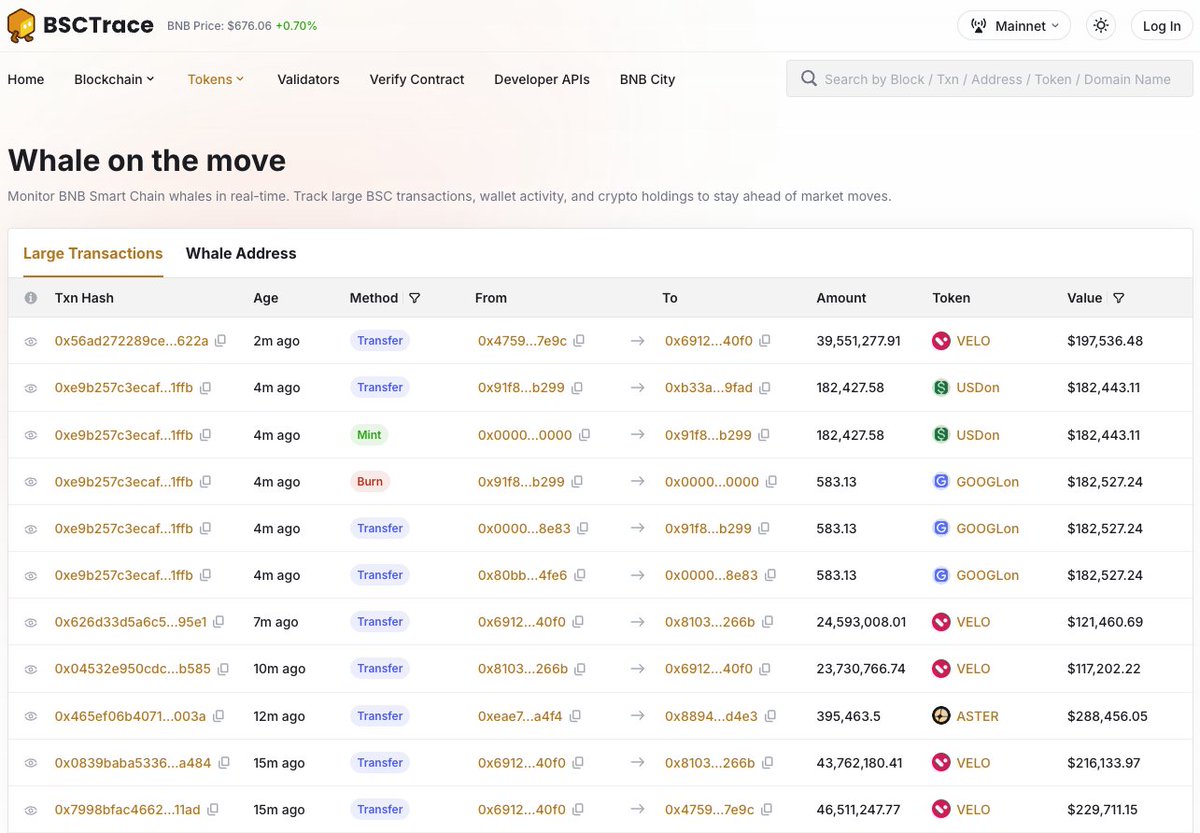Copy txn hash 0x56ad272289ce...622a
1200x833 pixels.
[220, 341]
